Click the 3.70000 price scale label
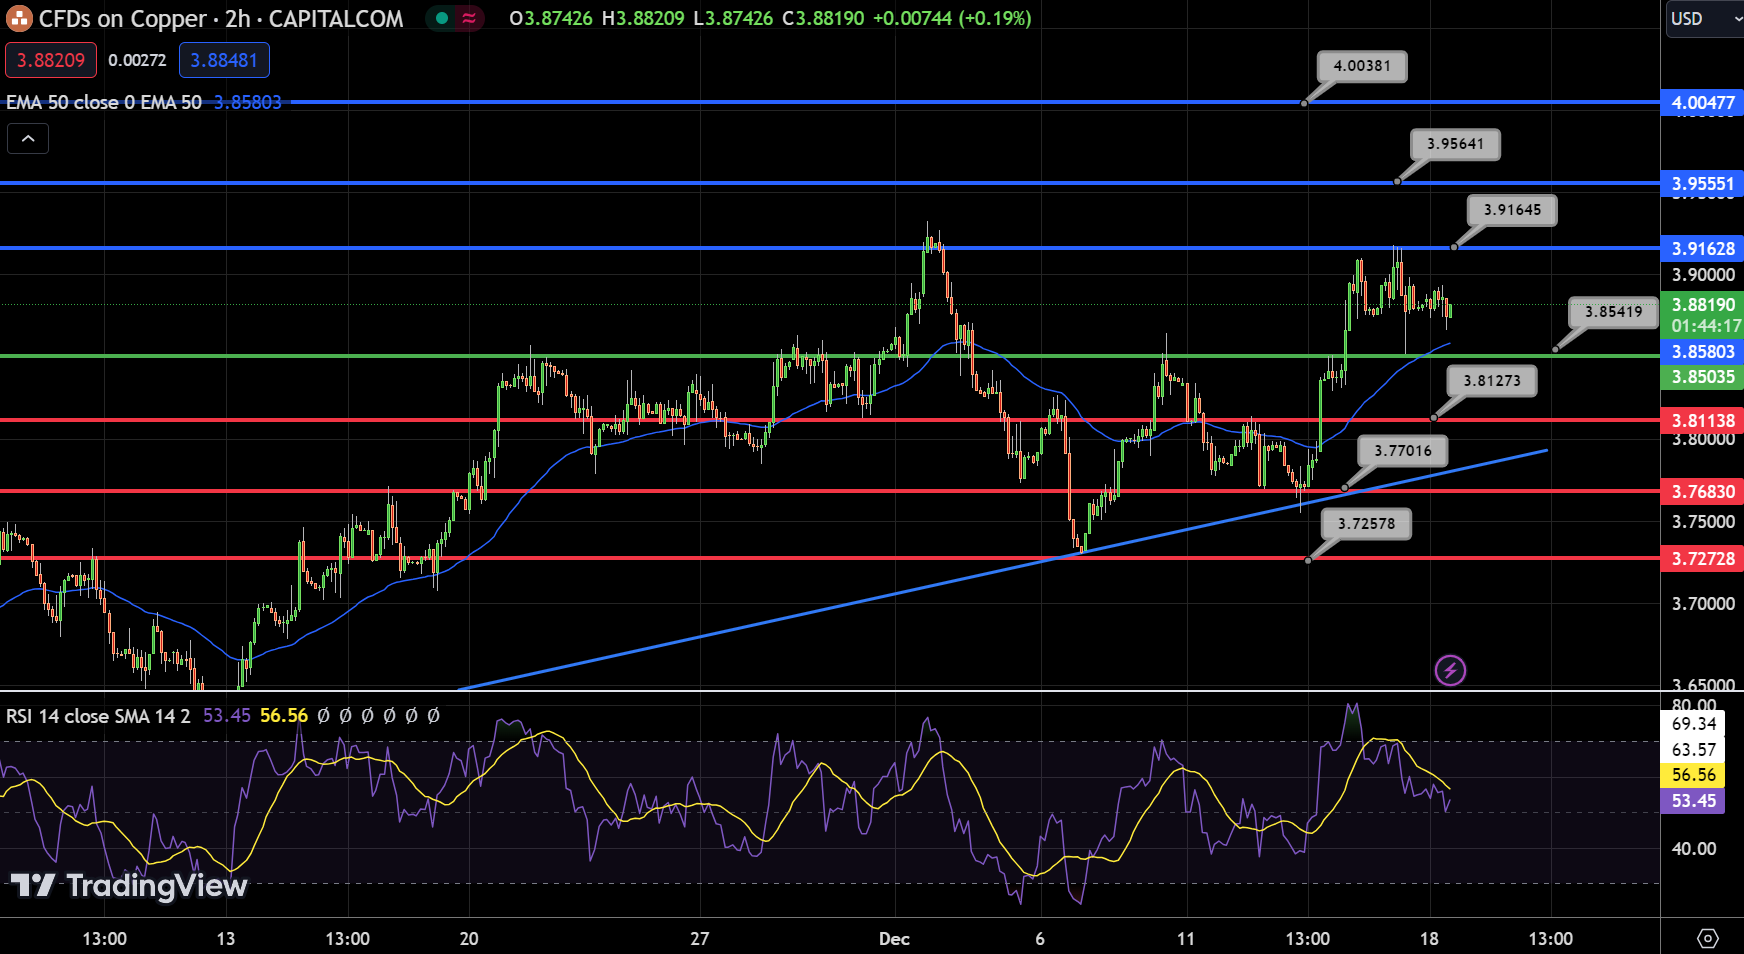The height and width of the screenshot is (954, 1744). tap(1703, 604)
